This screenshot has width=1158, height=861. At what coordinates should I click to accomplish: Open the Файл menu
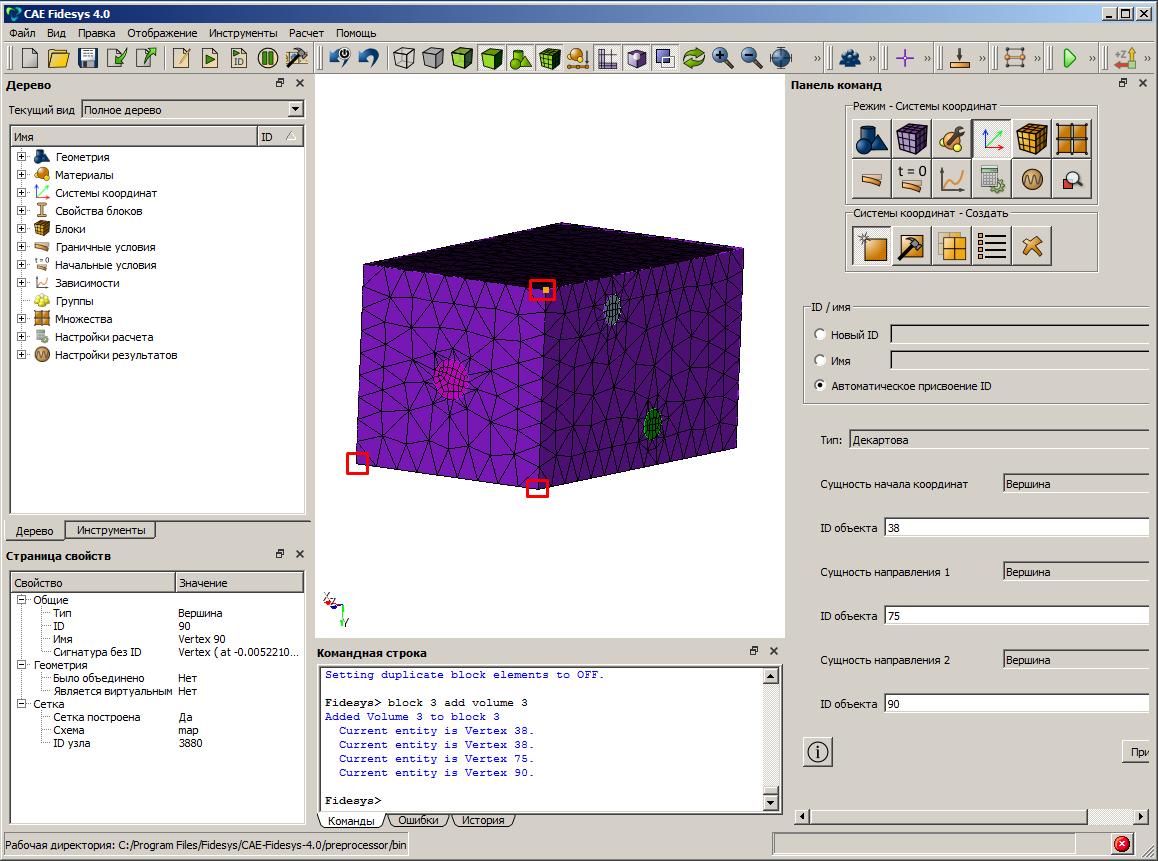tap(22, 33)
